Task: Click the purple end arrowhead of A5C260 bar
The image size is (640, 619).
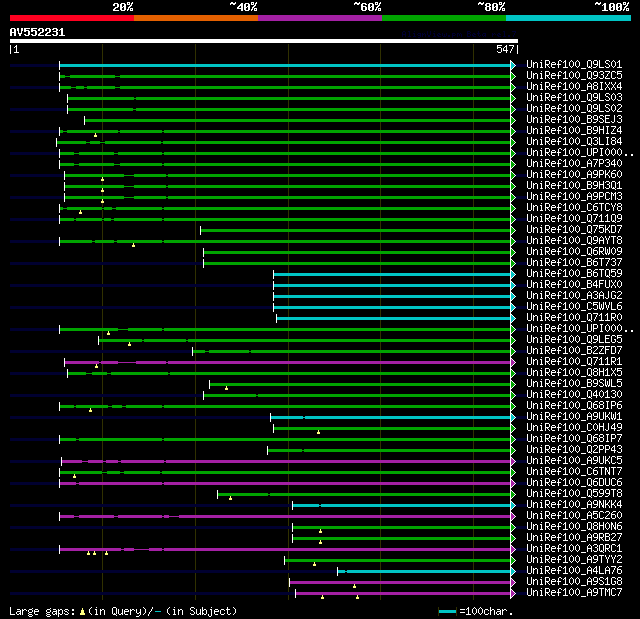Action: (513, 517)
